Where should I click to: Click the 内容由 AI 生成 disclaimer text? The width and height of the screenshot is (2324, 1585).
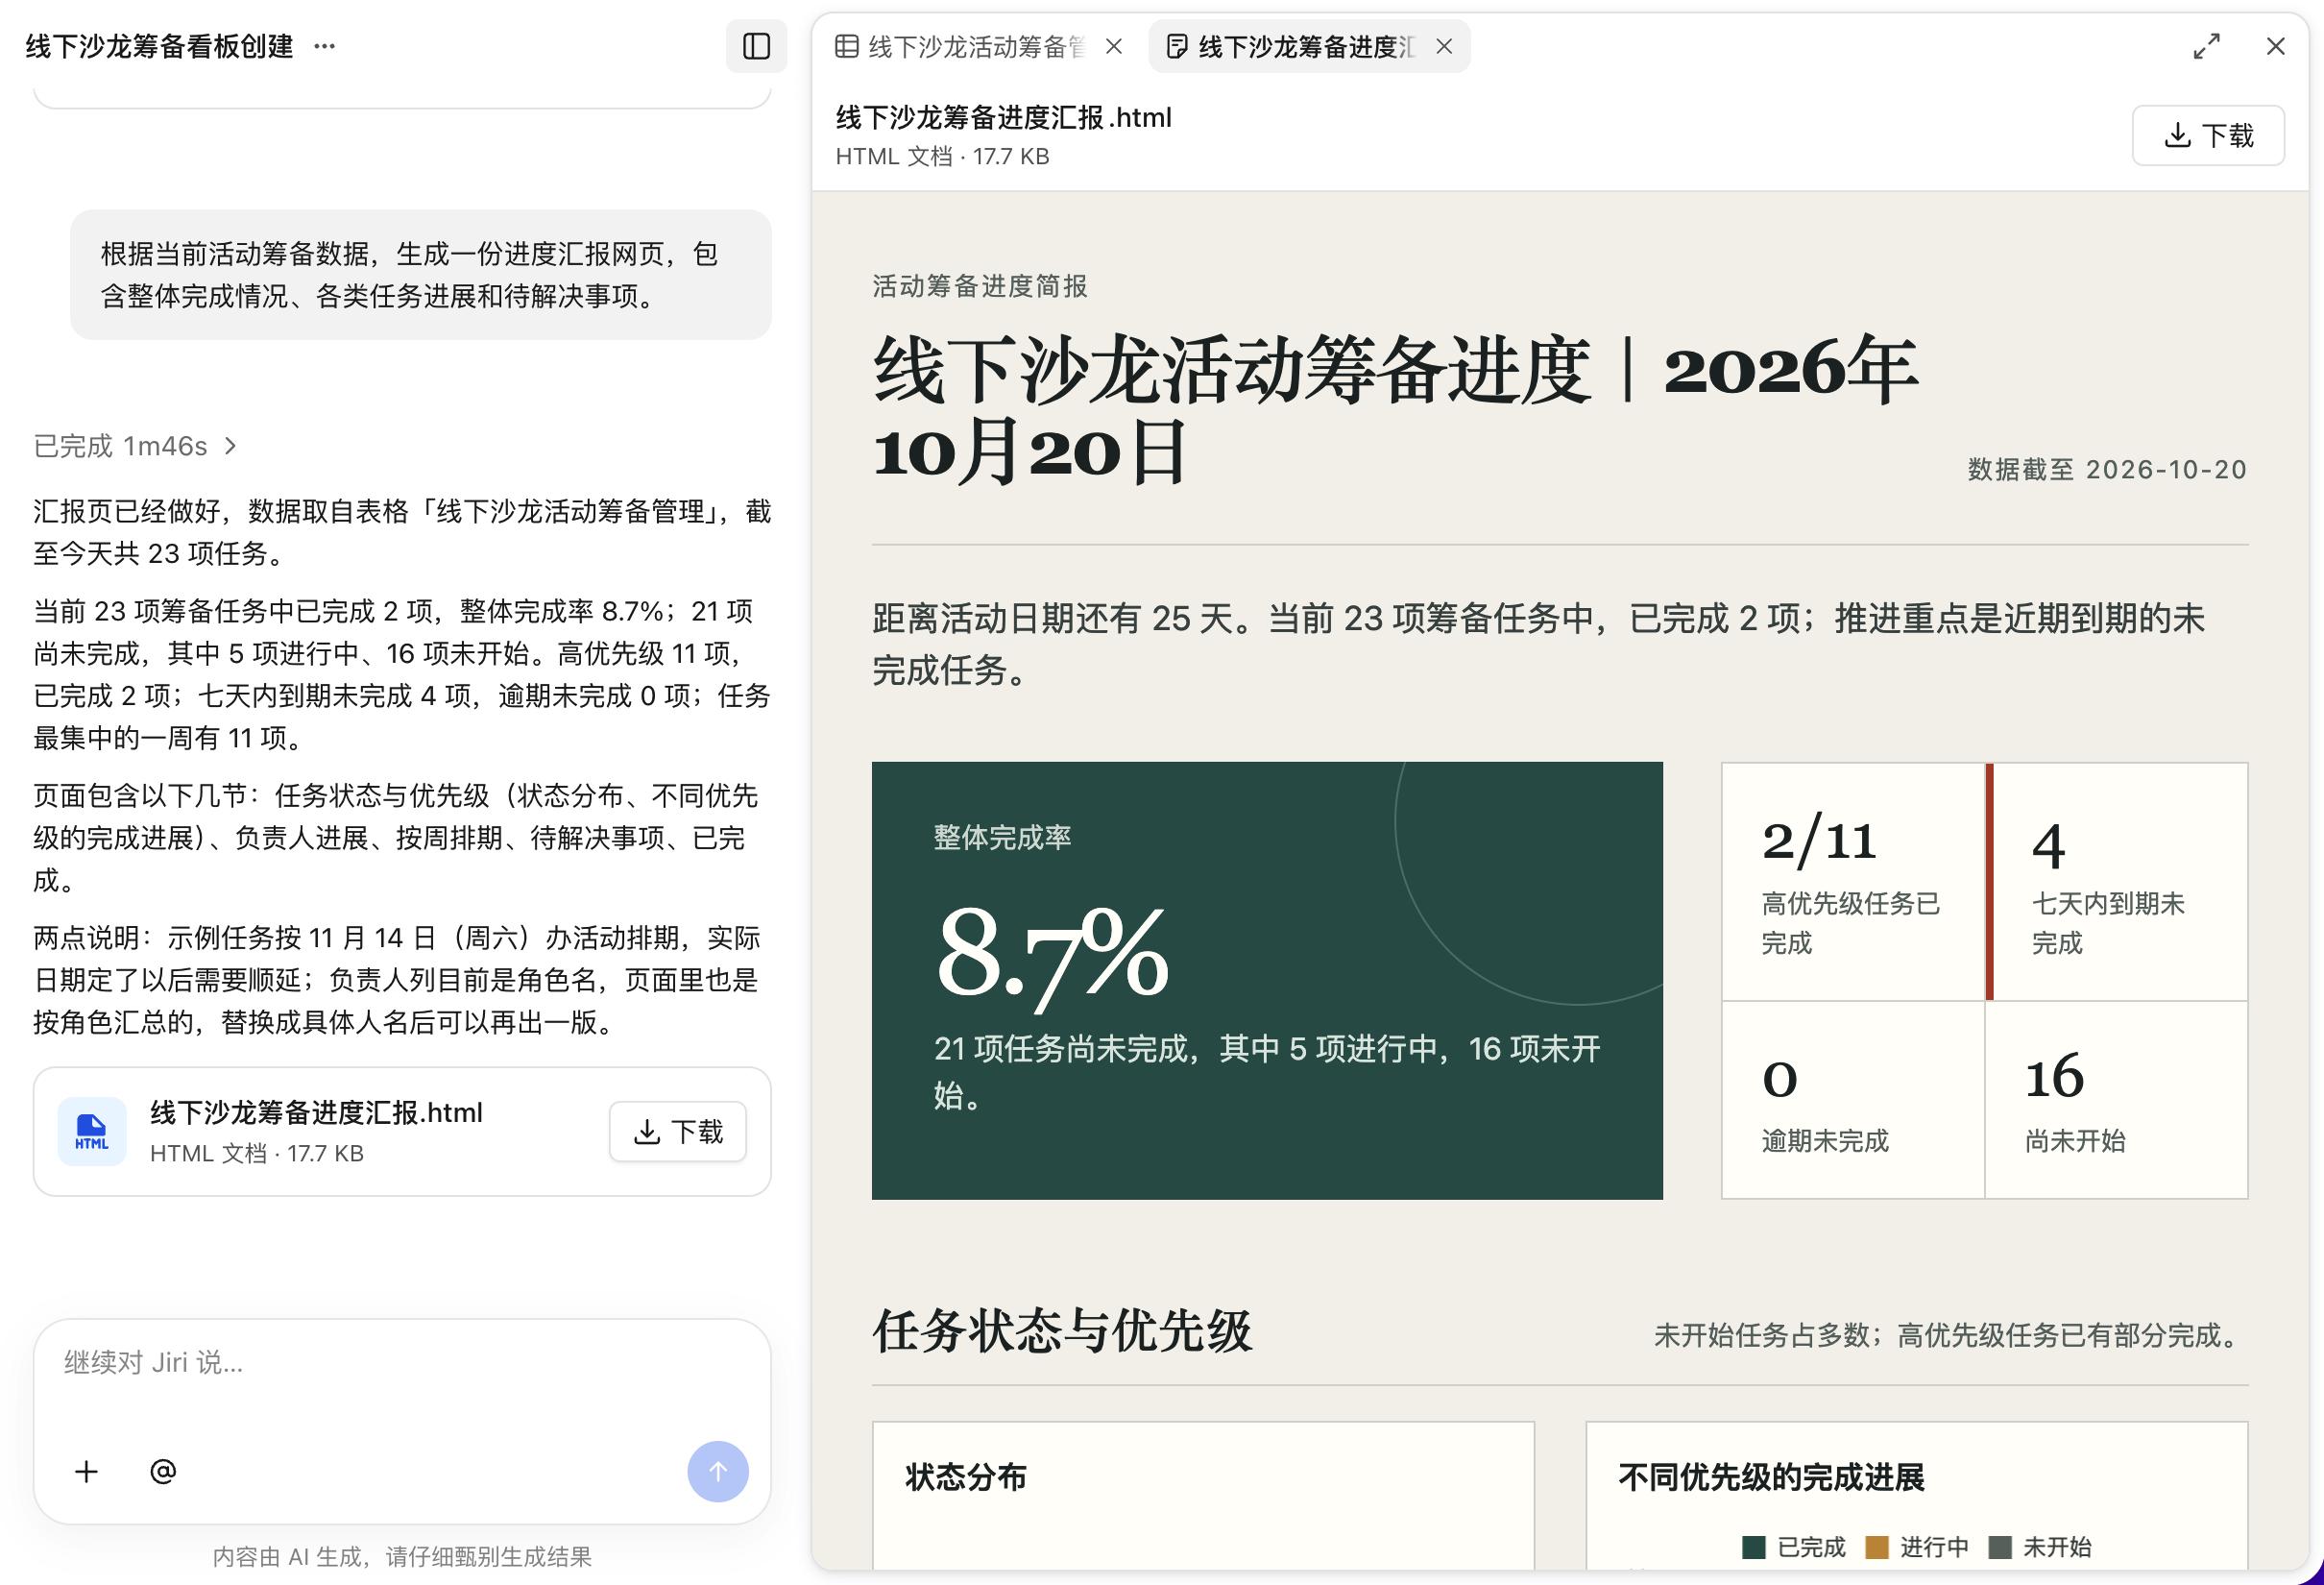coord(402,1556)
